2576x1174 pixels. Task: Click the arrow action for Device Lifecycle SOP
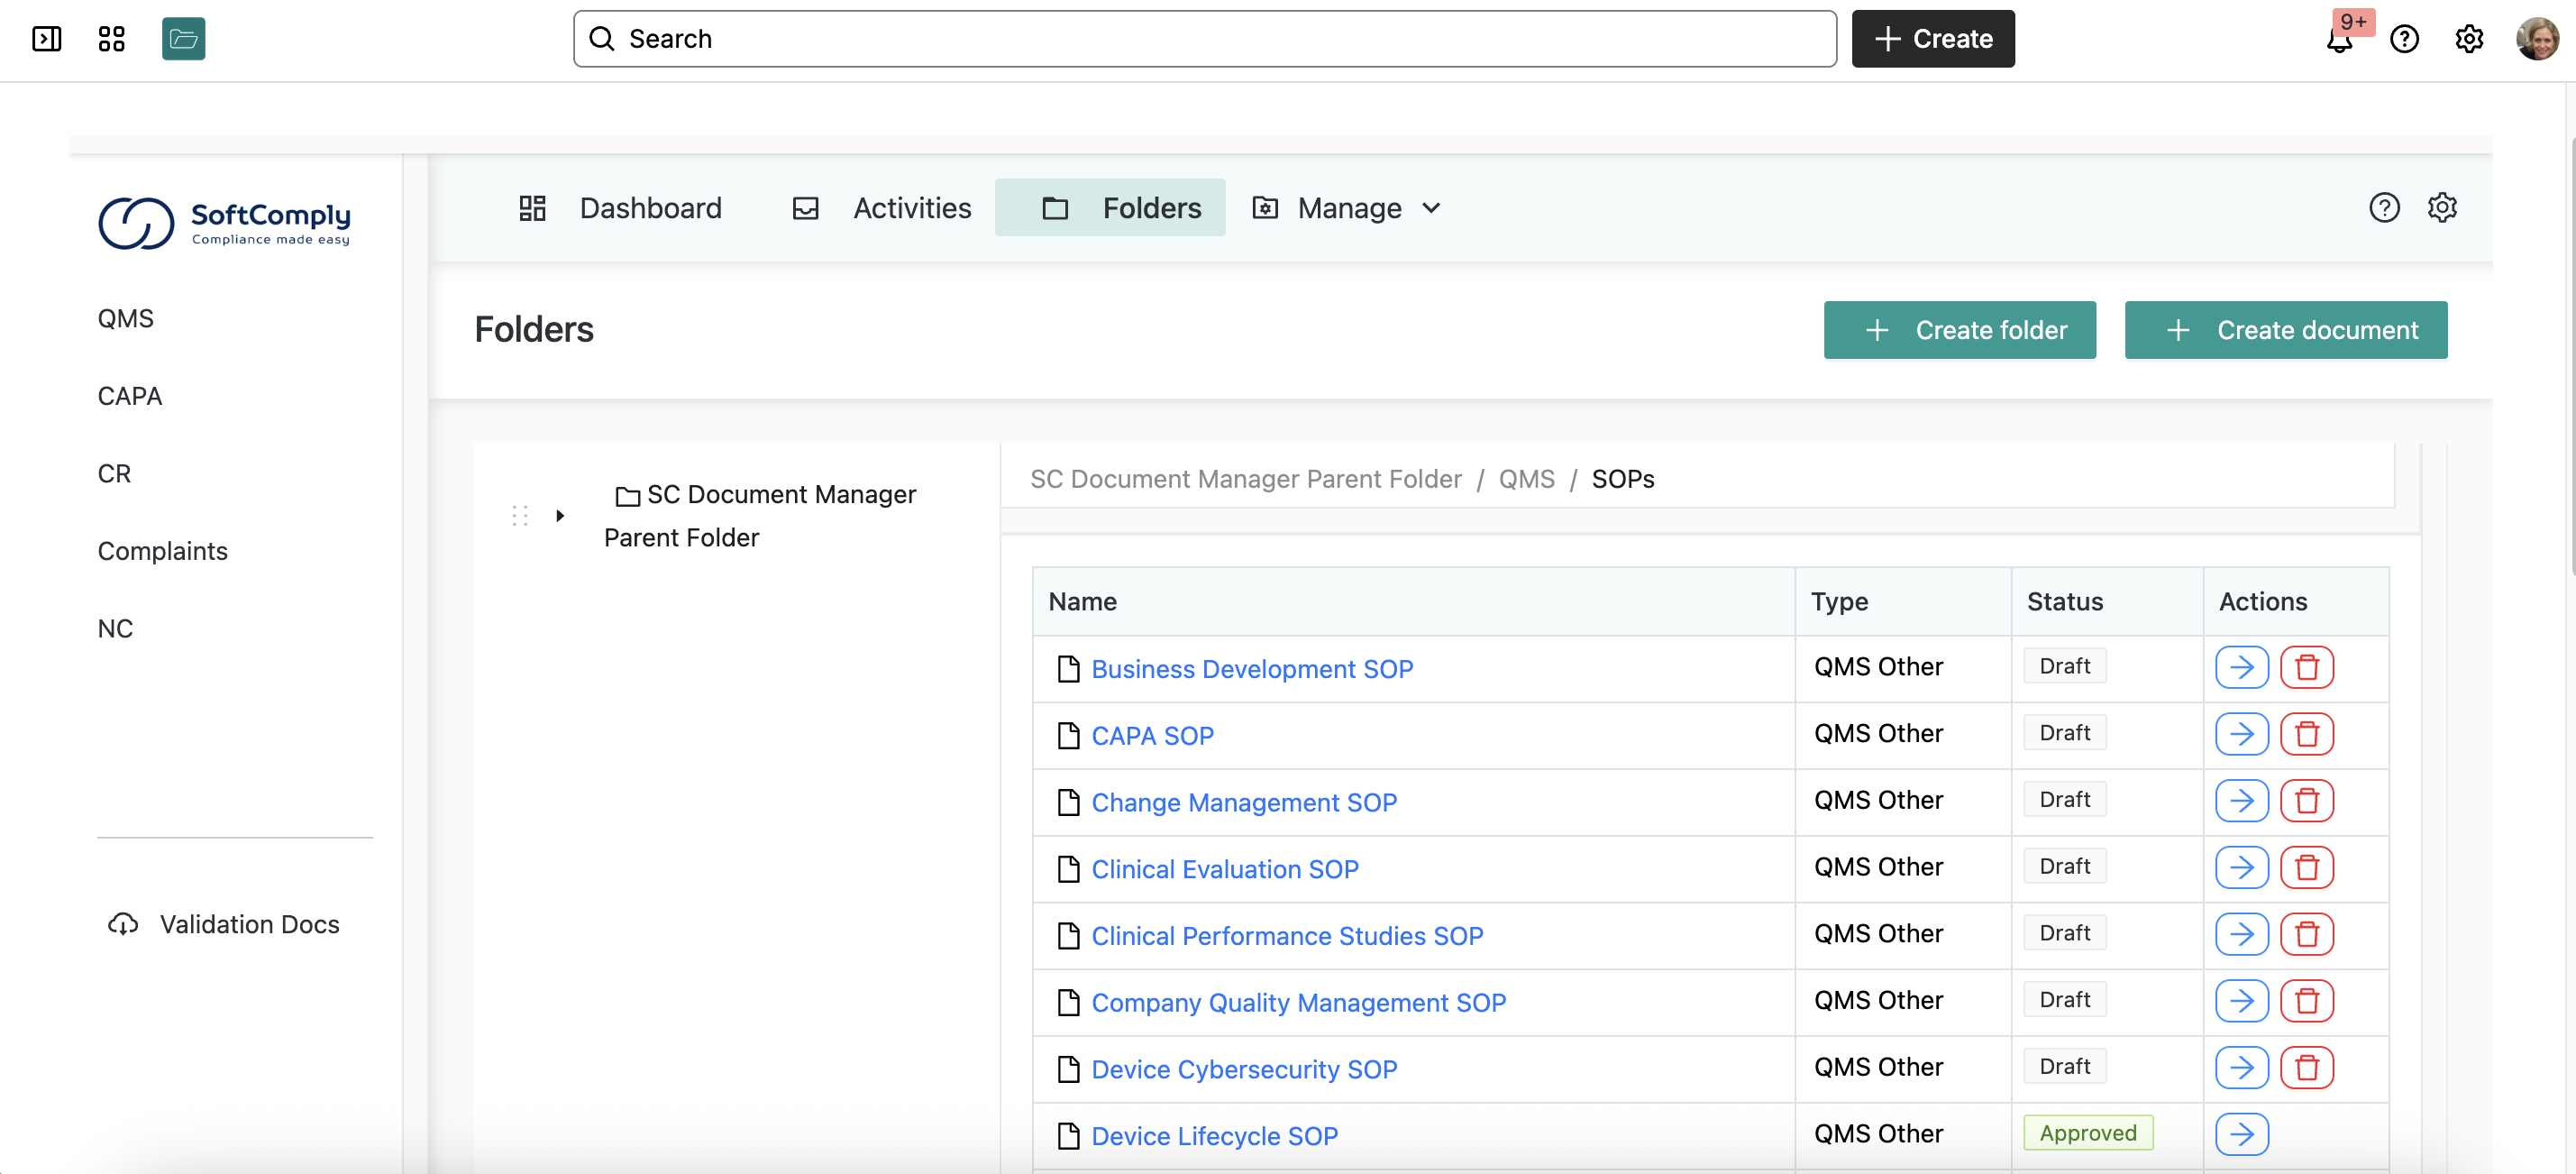point(2241,1134)
